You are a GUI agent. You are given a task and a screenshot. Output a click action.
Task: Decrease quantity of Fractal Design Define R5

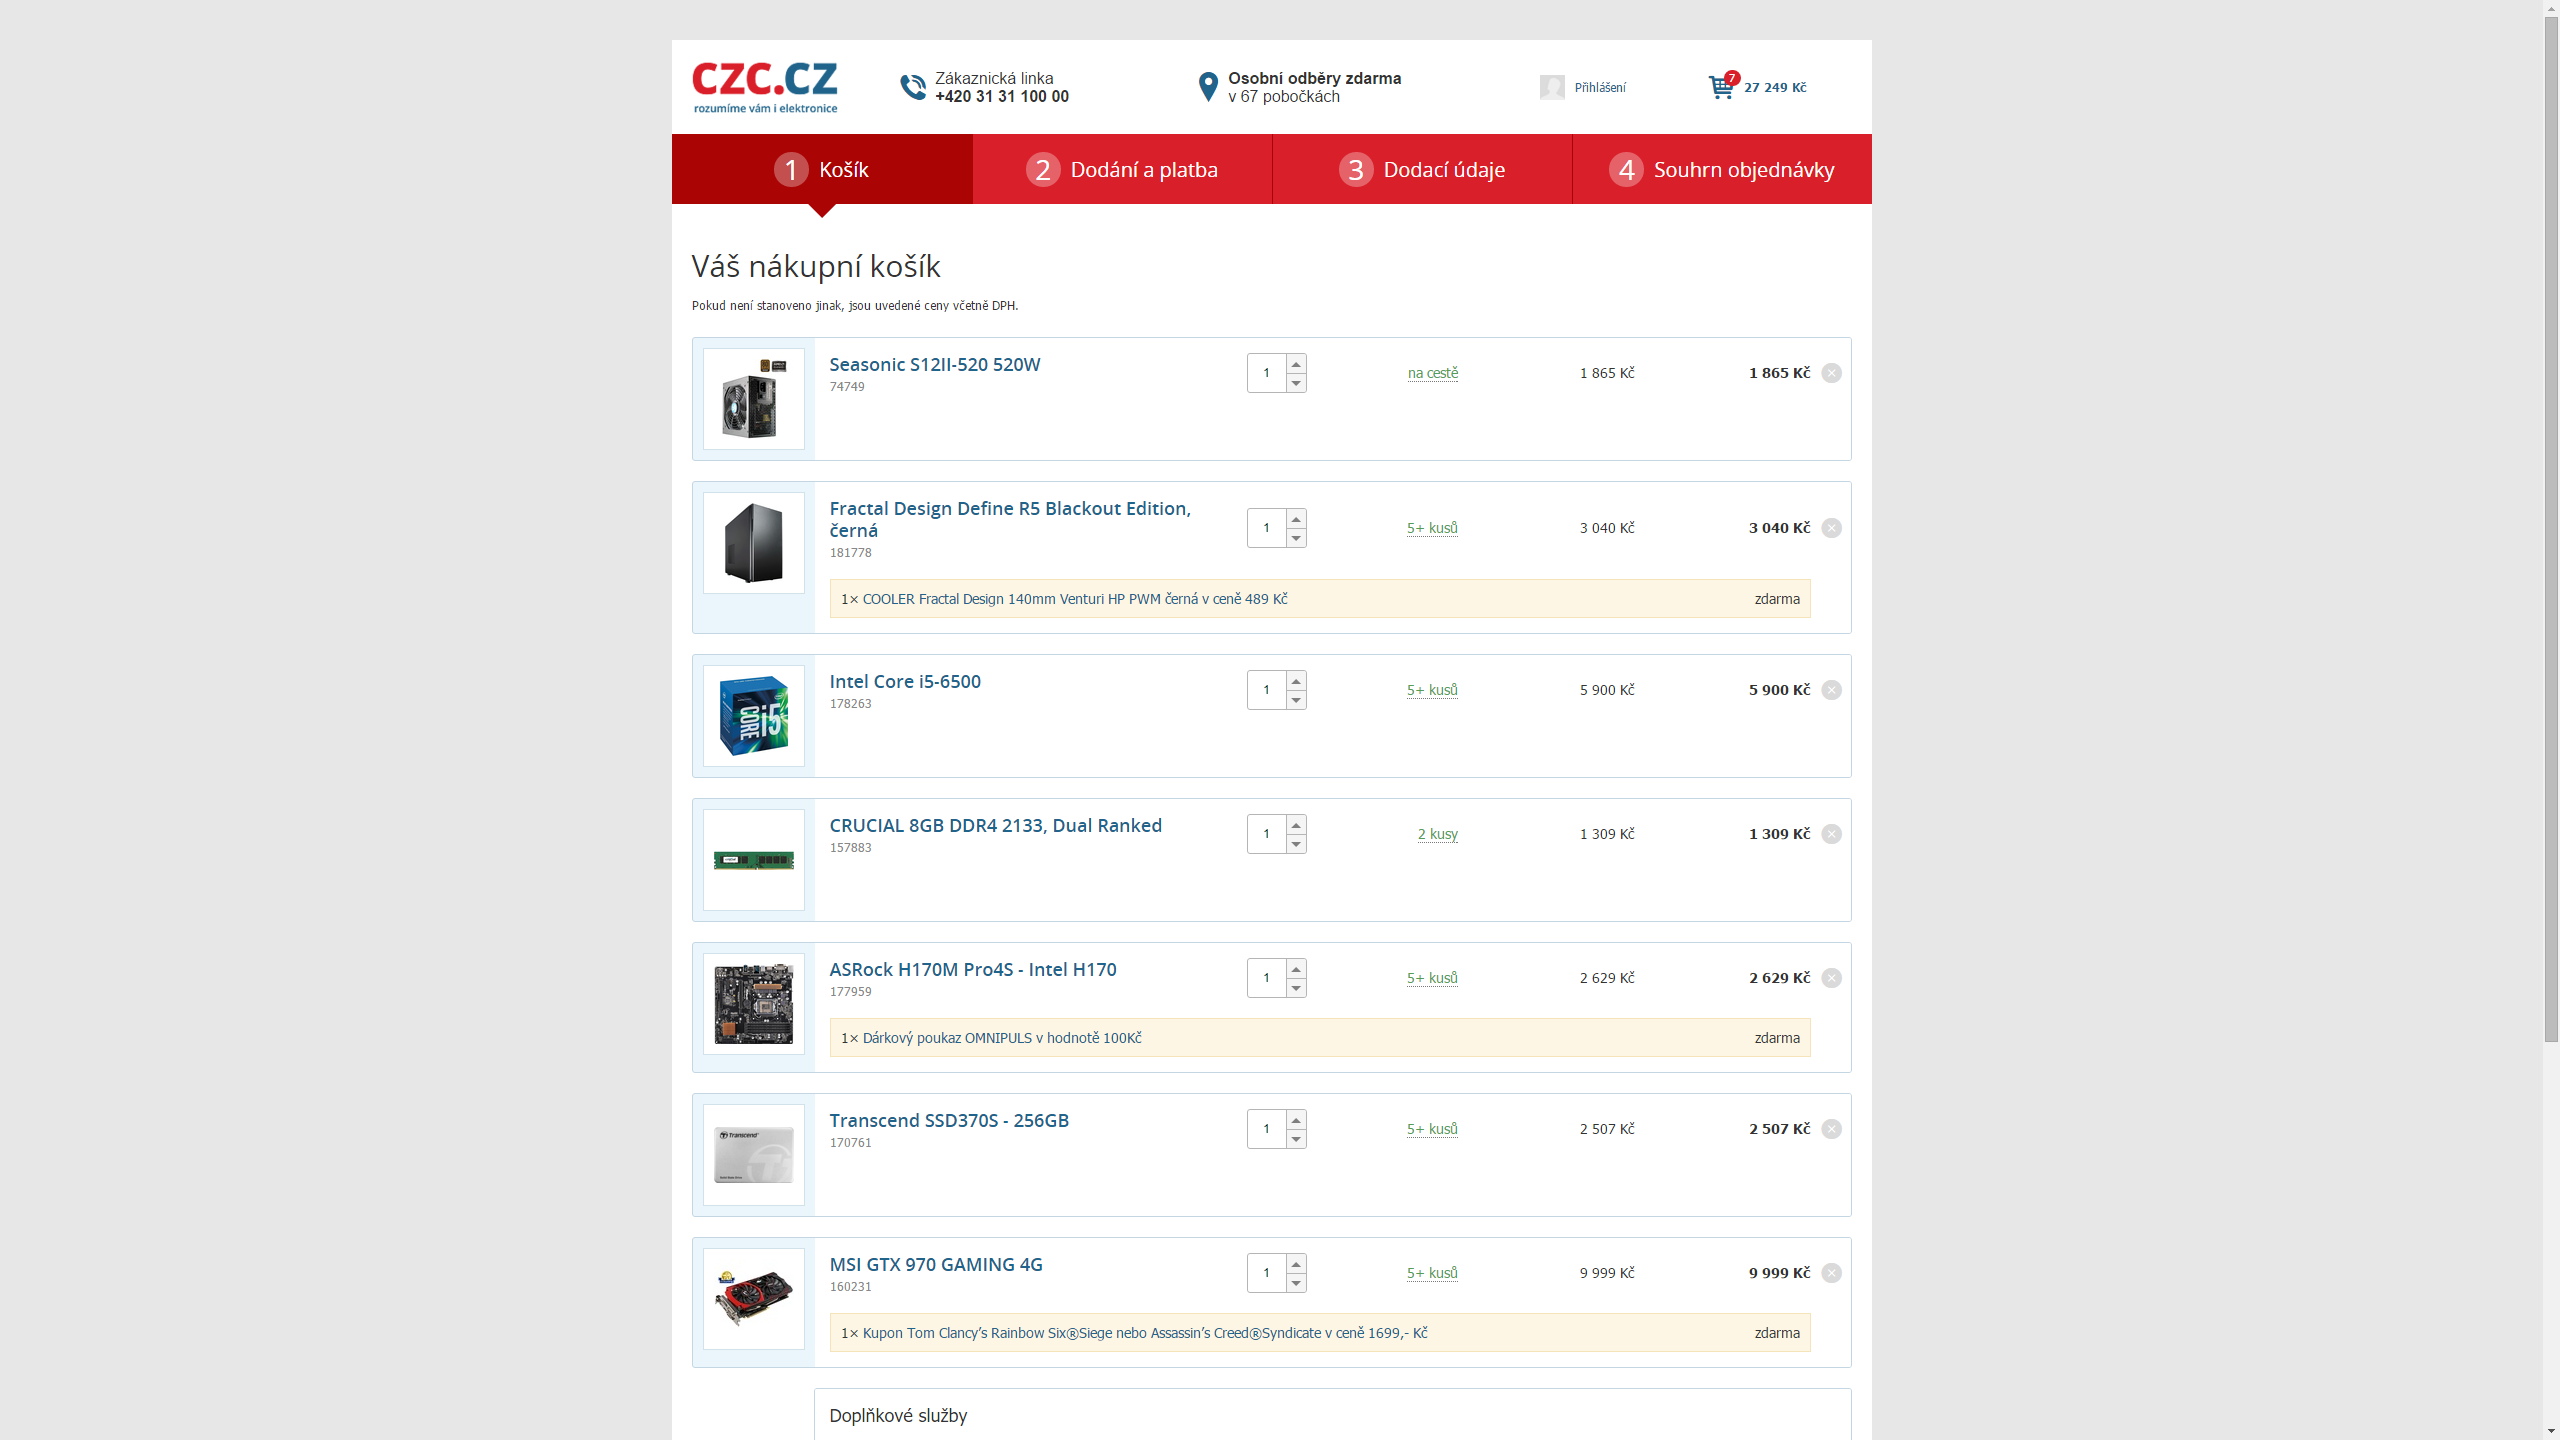tap(1296, 538)
